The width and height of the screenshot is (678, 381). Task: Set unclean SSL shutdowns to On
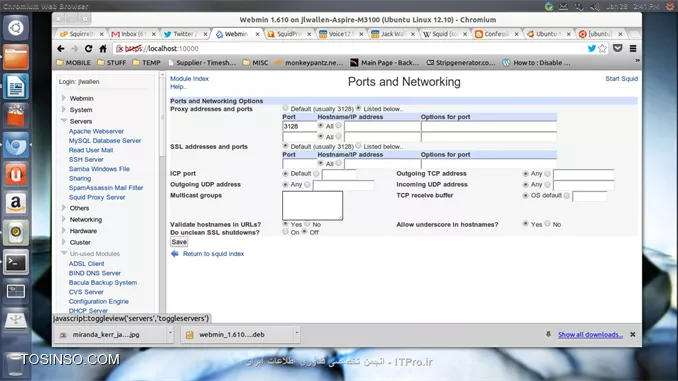pos(285,232)
